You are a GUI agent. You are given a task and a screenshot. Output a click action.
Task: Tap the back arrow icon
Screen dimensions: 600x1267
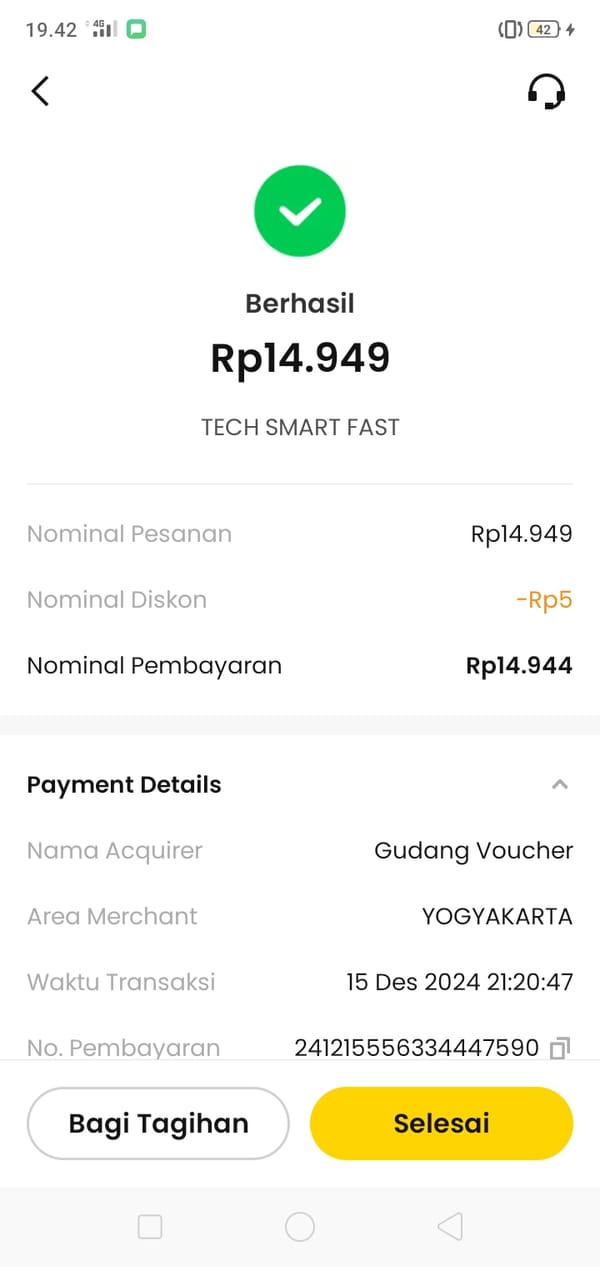click(40, 91)
